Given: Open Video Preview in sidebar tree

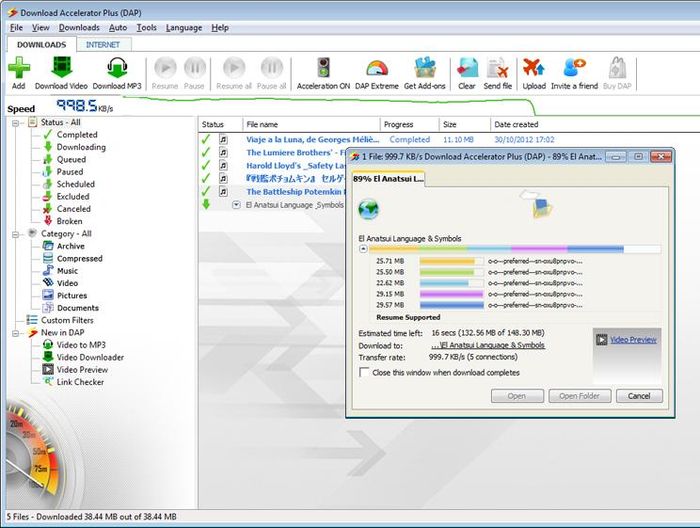Looking at the screenshot, I should tap(82, 370).
